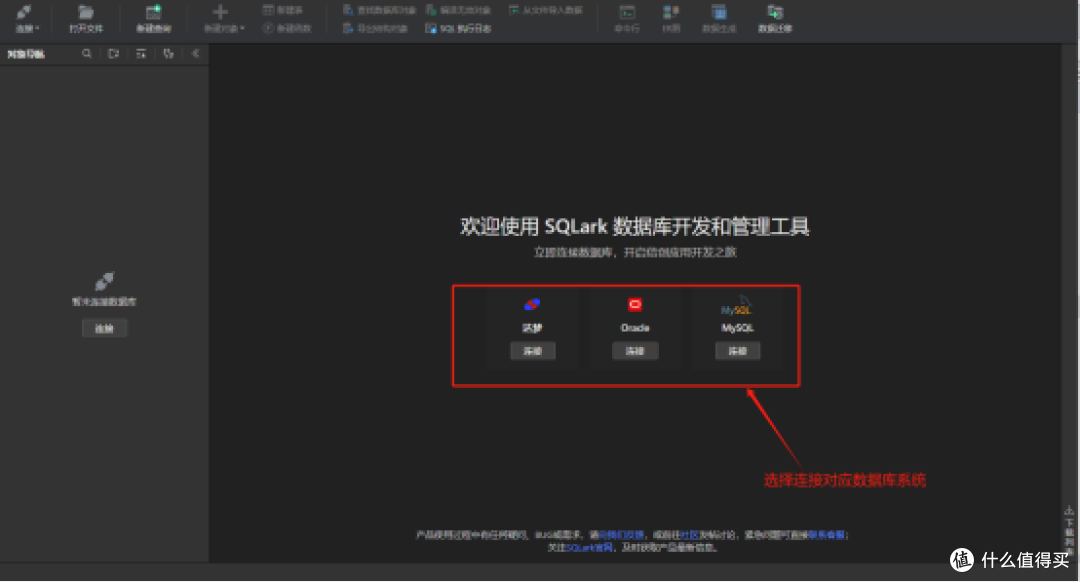Click the 达梦 database logo
The height and width of the screenshot is (583, 1080).
click(x=532, y=304)
